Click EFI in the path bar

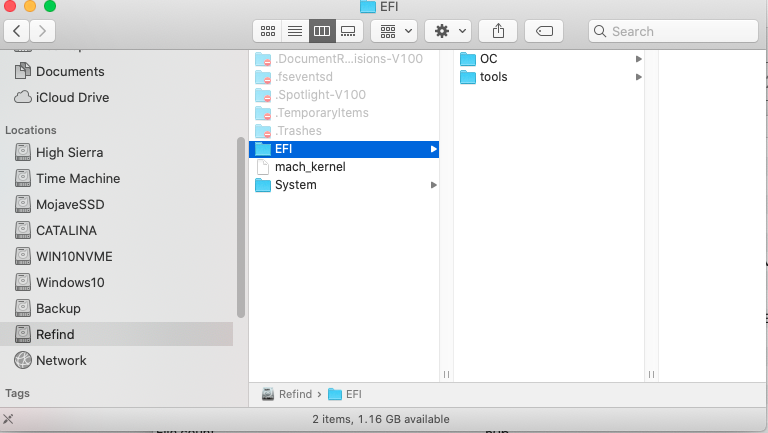coord(345,394)
